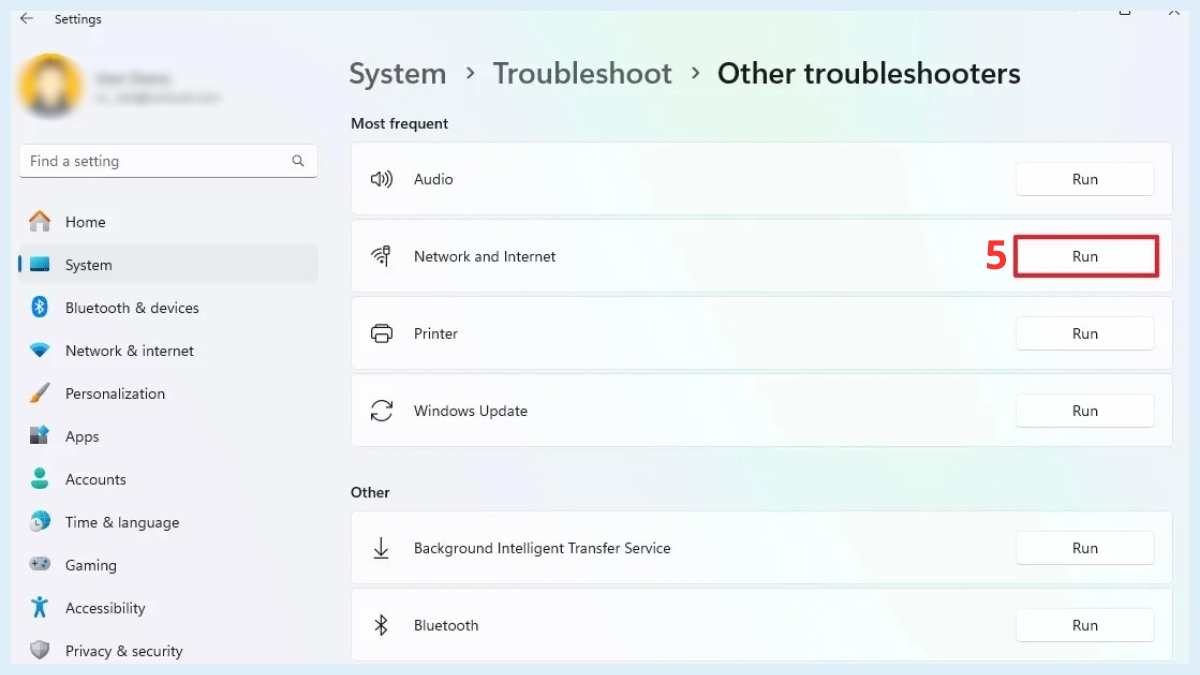Open Personalization settings
Image resolution: width=1200 pixels, height=675 pixels.
[x=168, y=394]
